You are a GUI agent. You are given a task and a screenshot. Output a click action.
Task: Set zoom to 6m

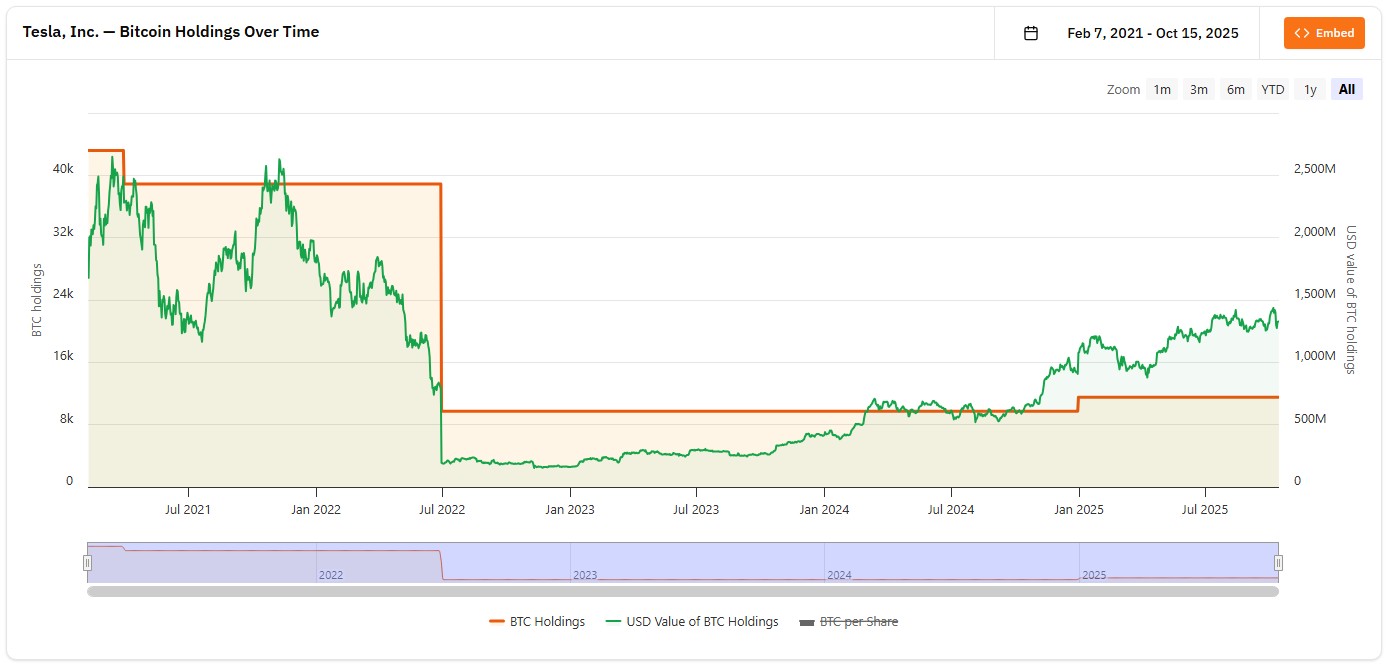(x=1236, y=89)
